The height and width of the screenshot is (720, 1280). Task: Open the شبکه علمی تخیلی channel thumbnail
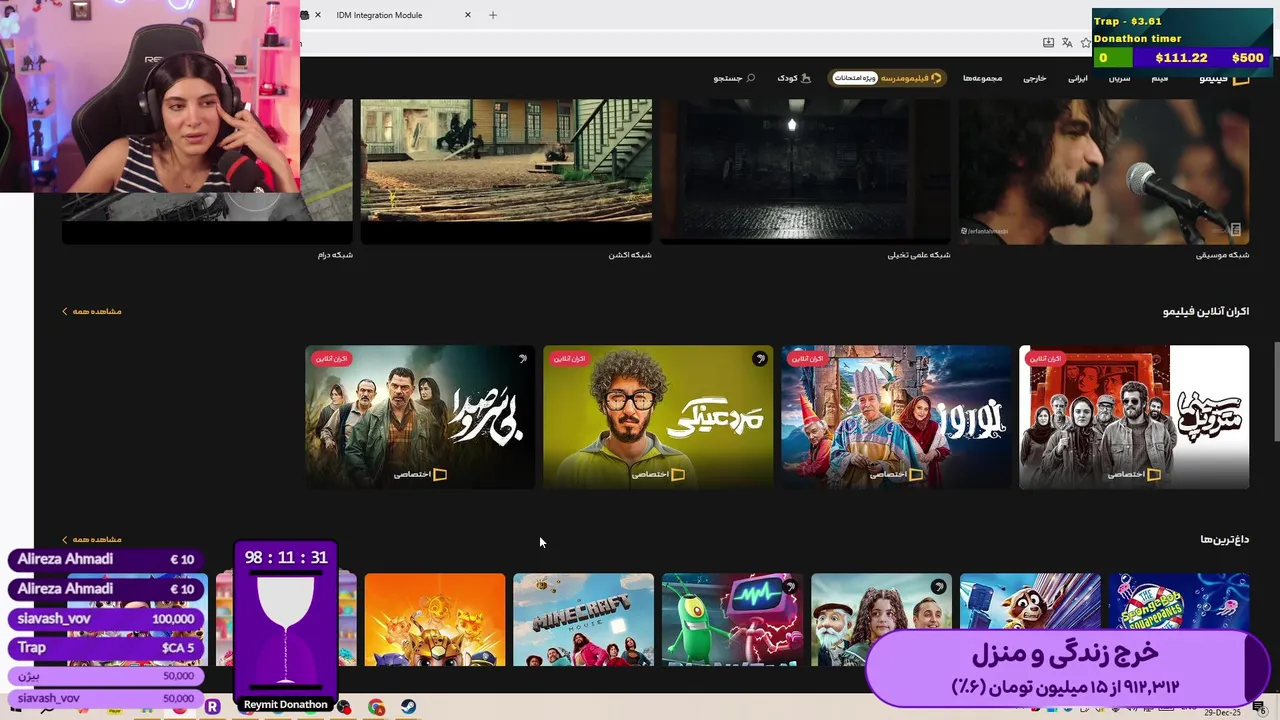click(x=805, y=171)
